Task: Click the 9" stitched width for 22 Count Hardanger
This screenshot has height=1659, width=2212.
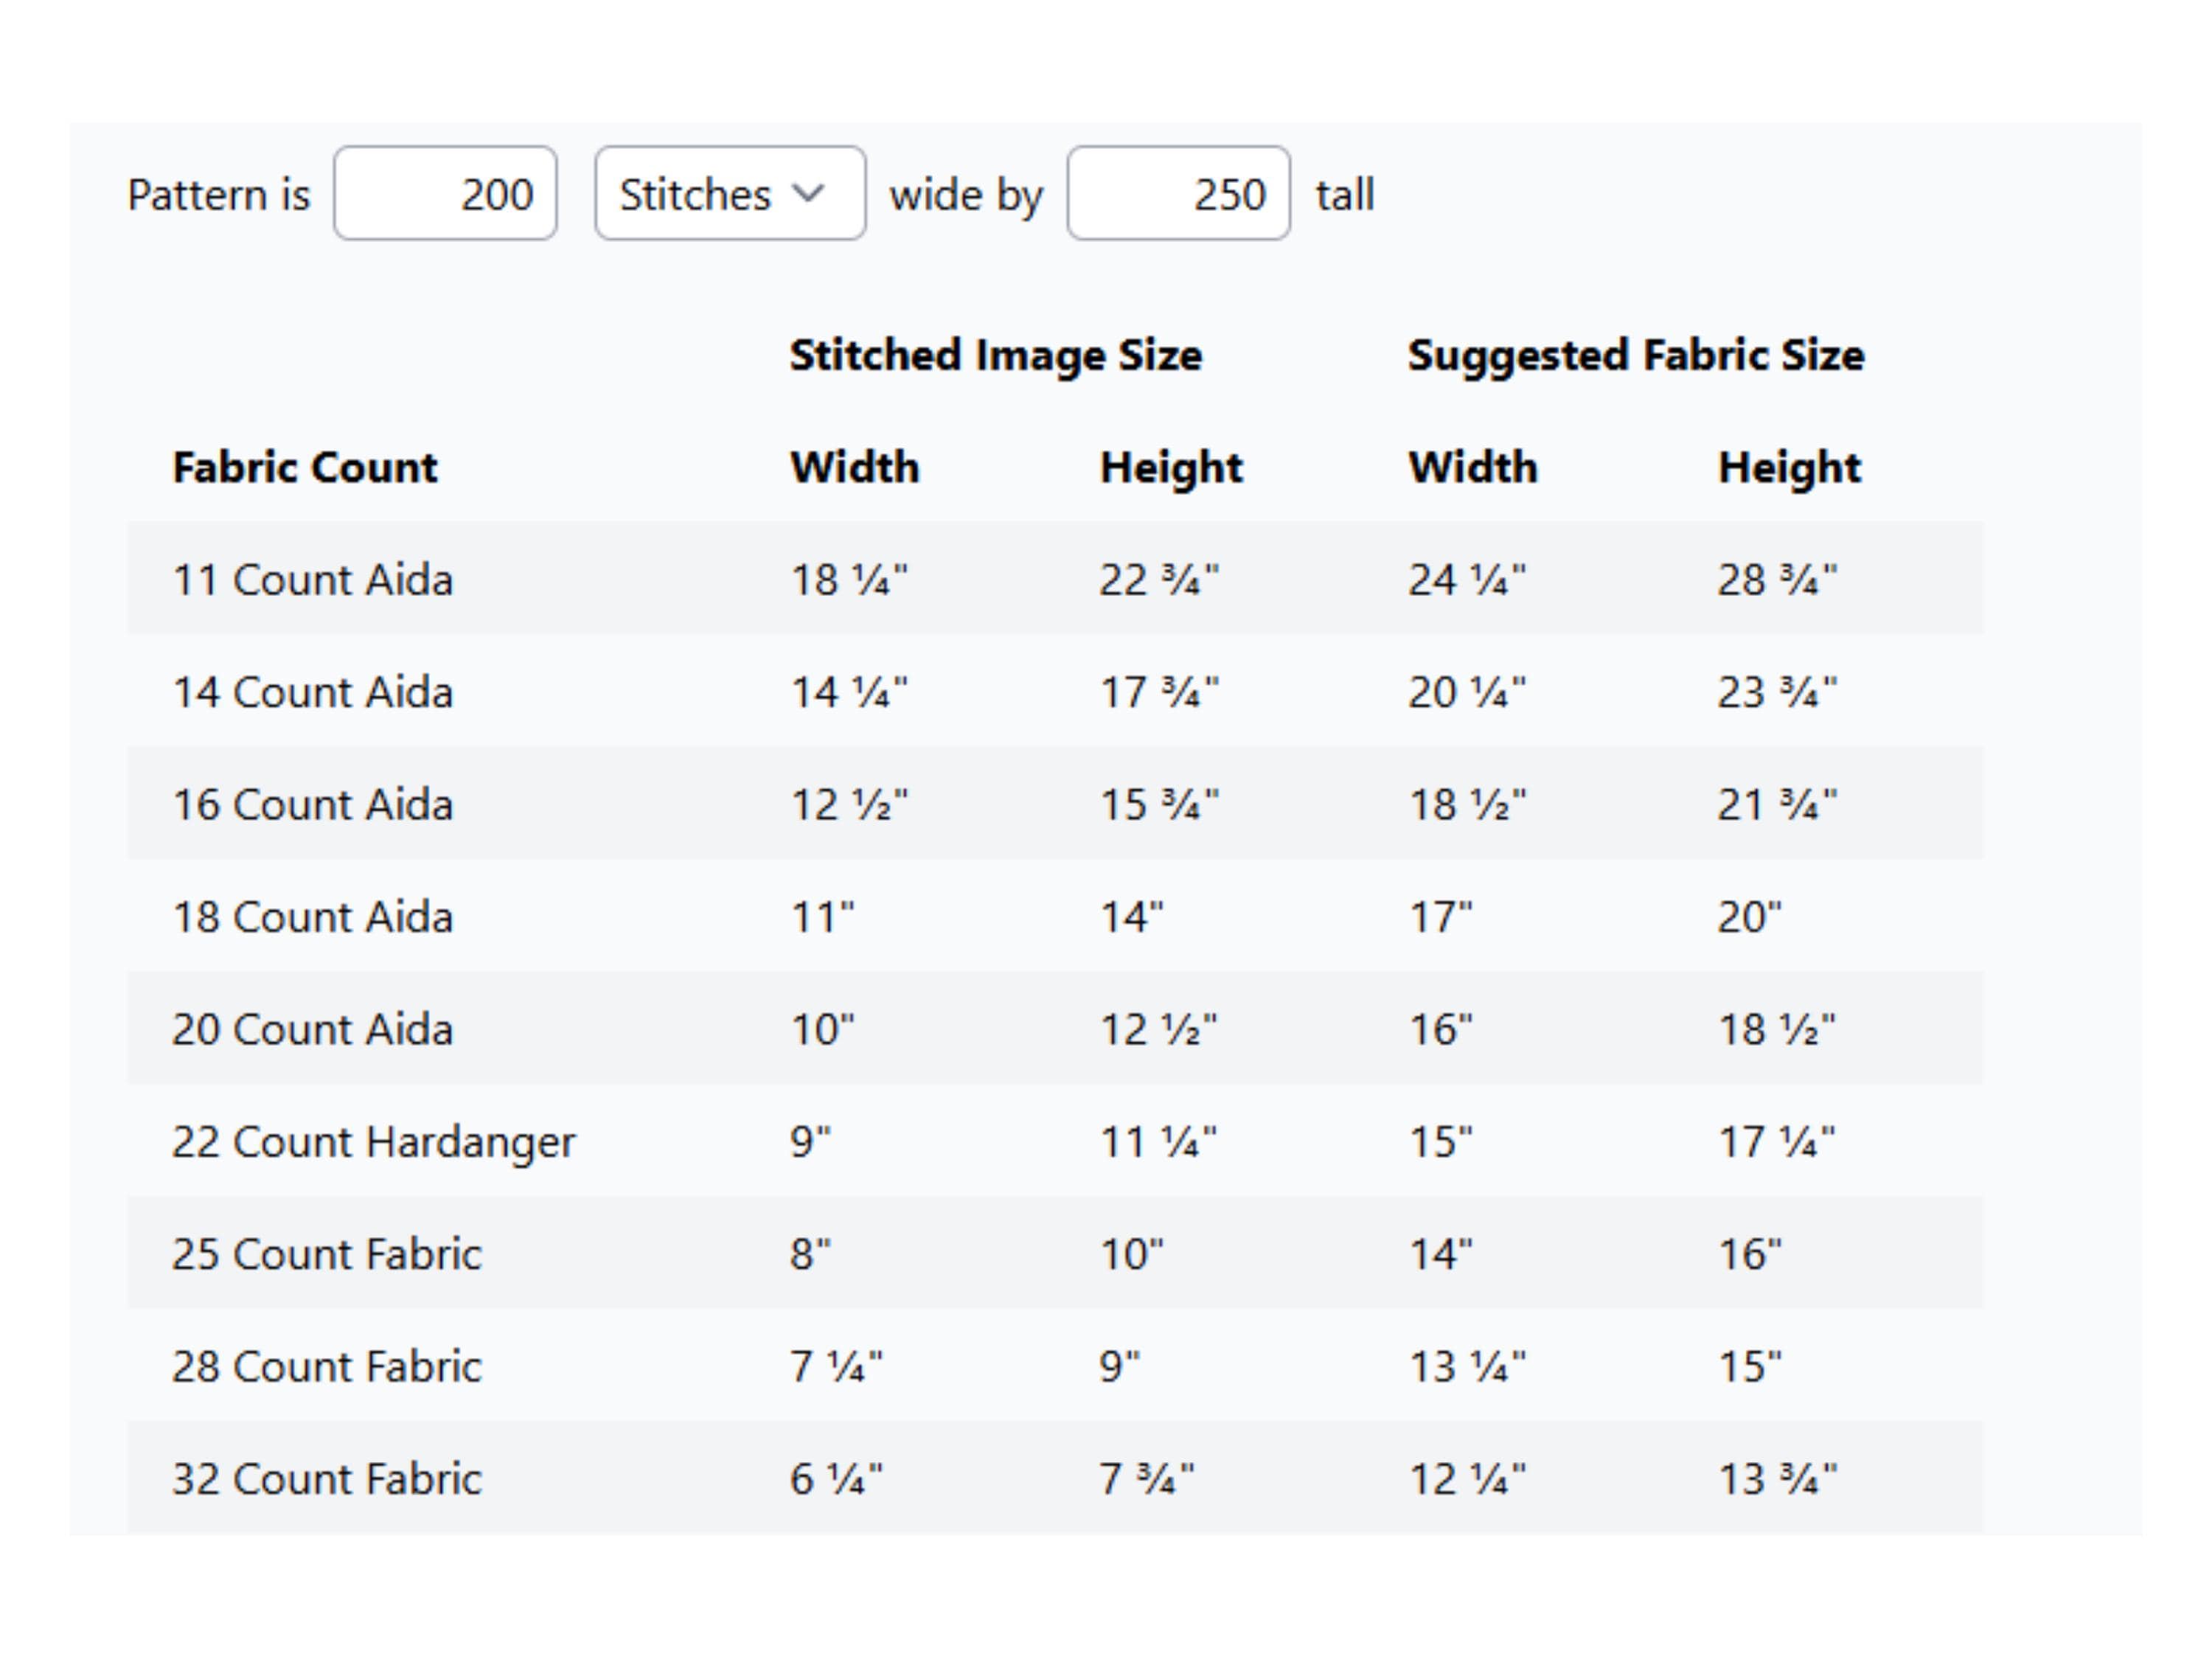Action: click(810, 1142)
